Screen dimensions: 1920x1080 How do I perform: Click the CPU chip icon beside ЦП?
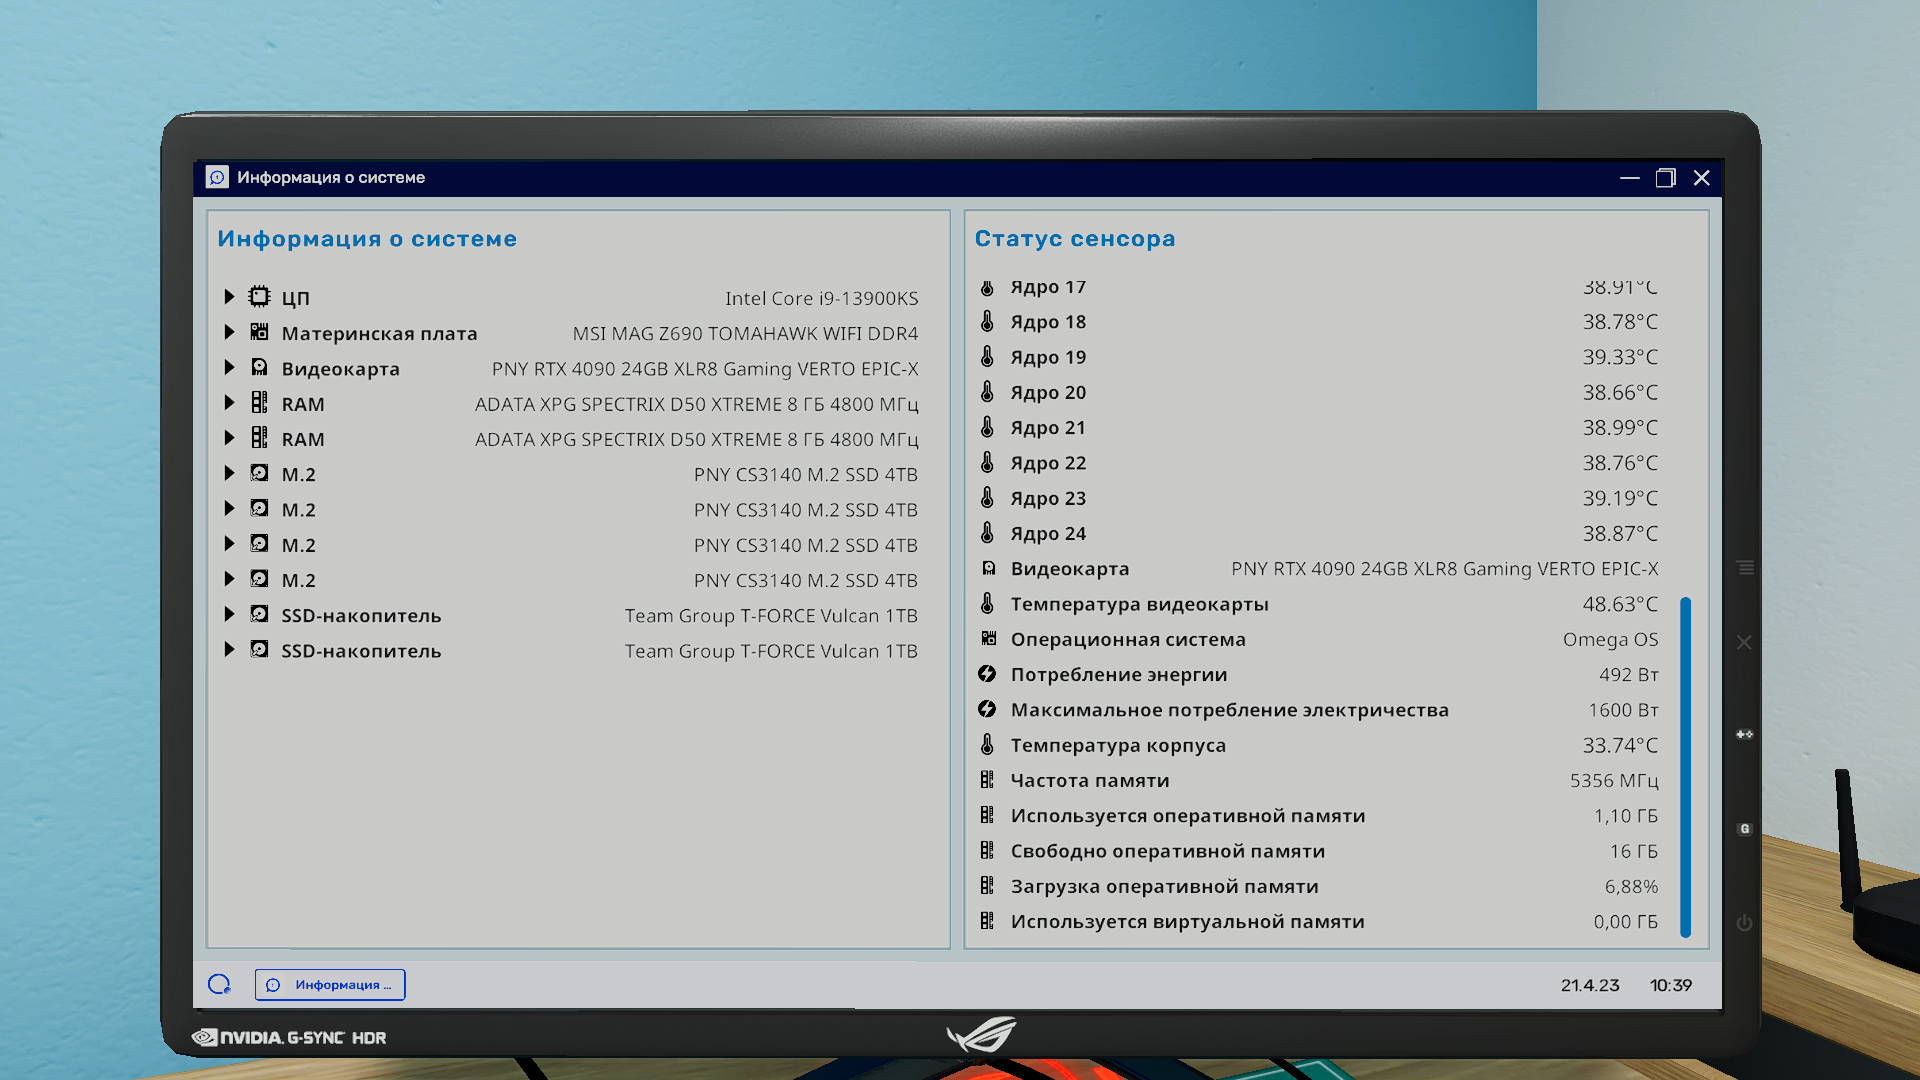pos(259,296)
